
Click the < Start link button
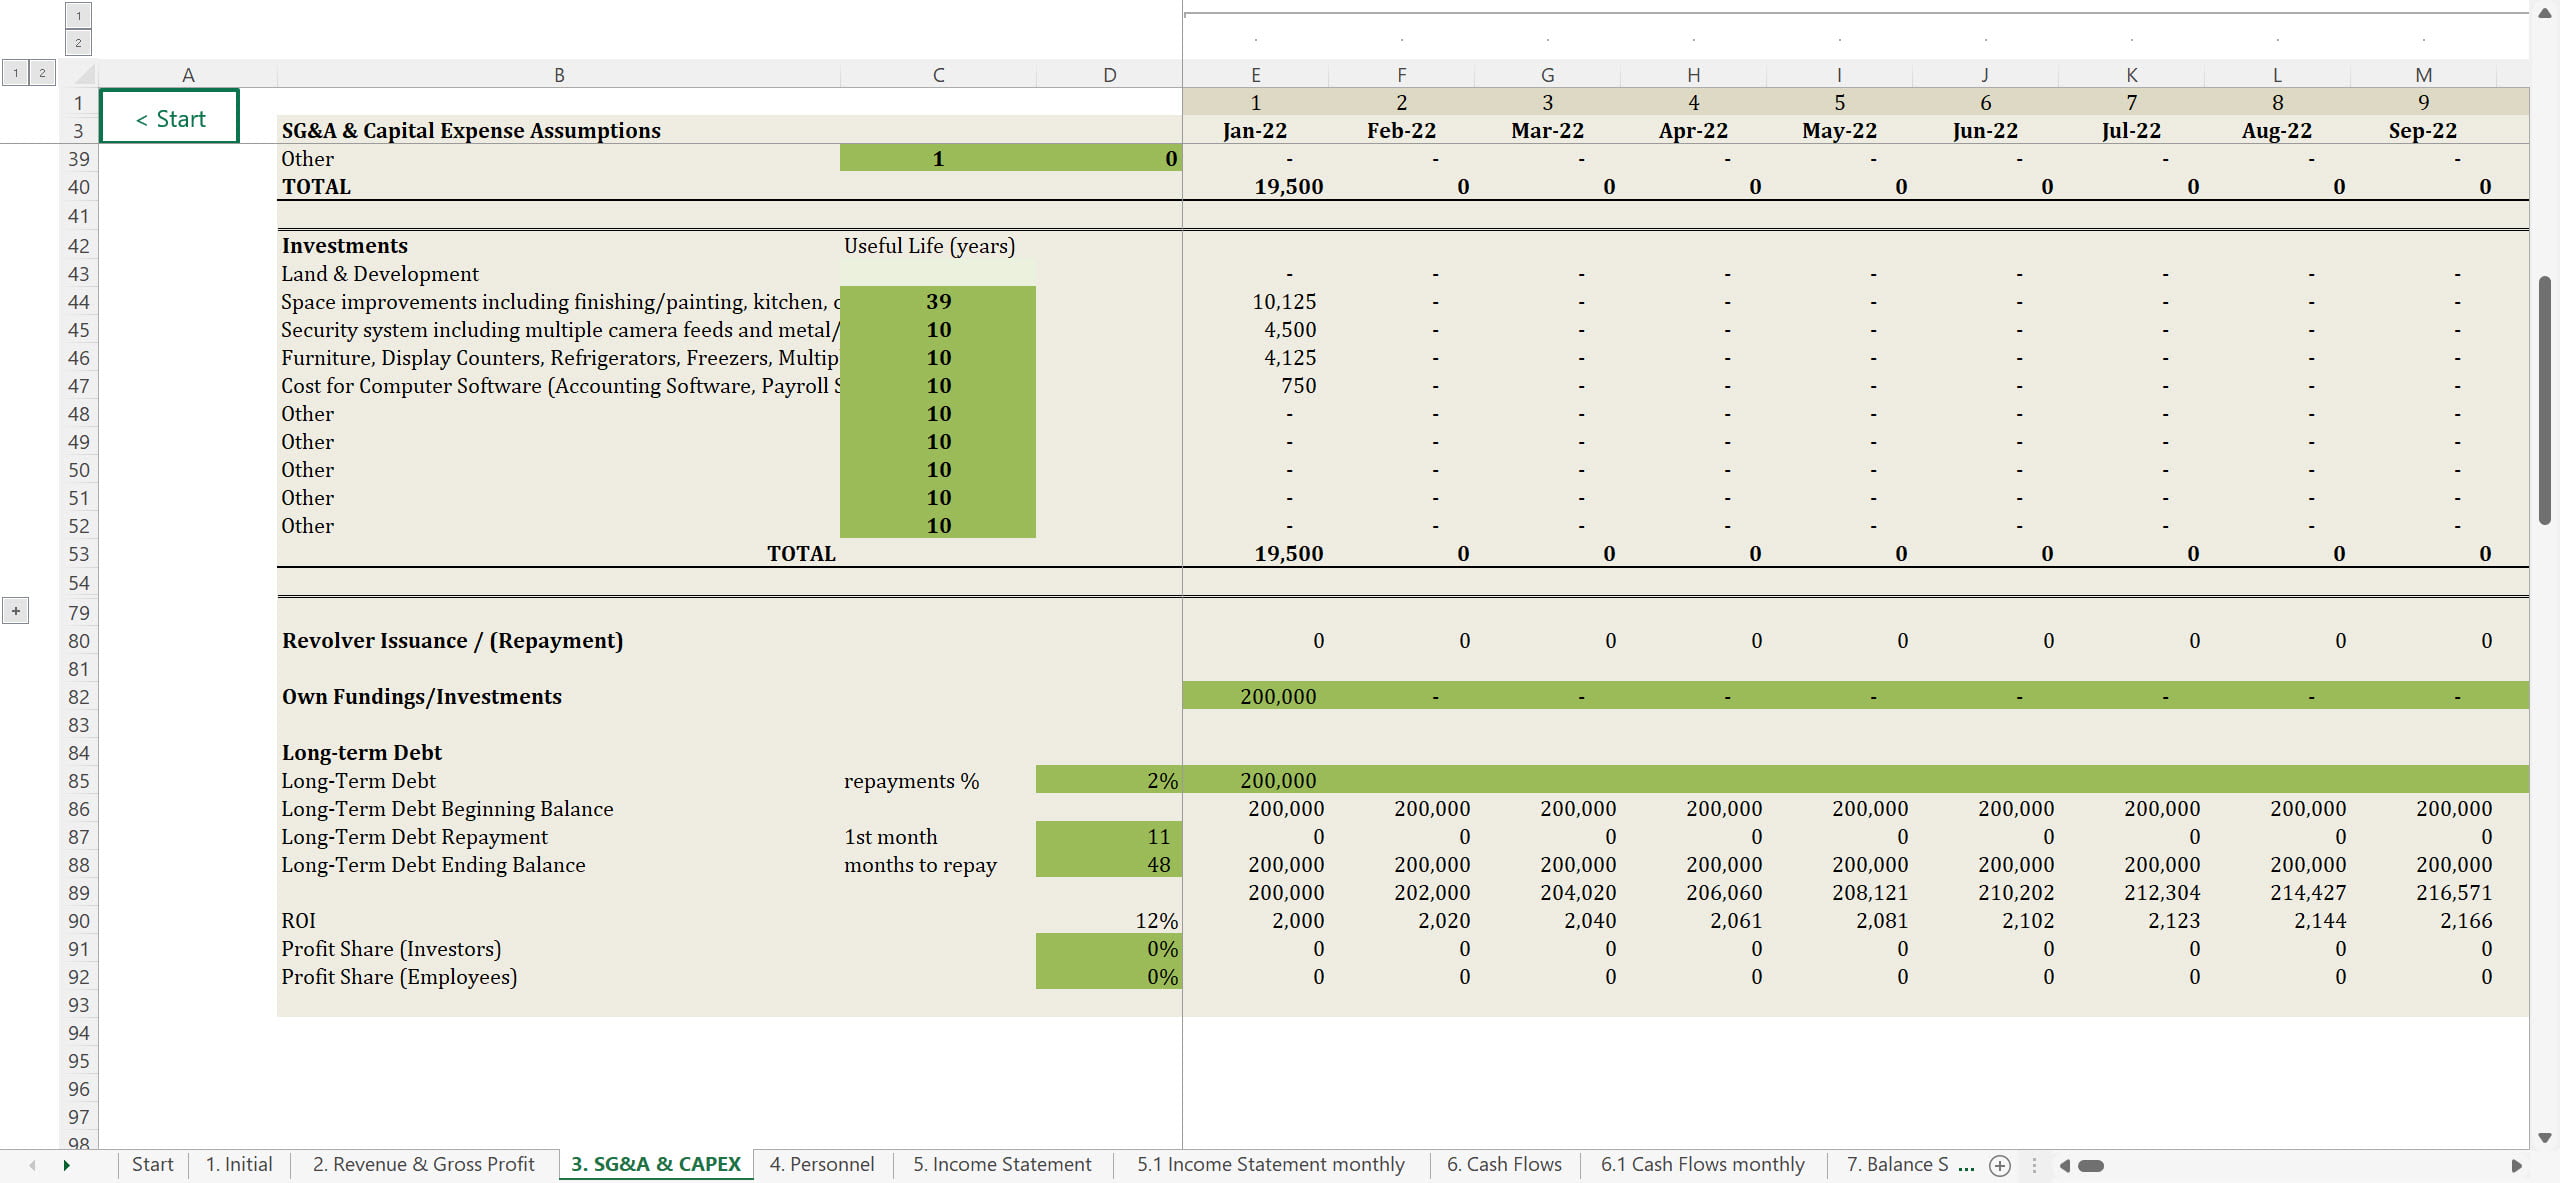tap(170, 118)
